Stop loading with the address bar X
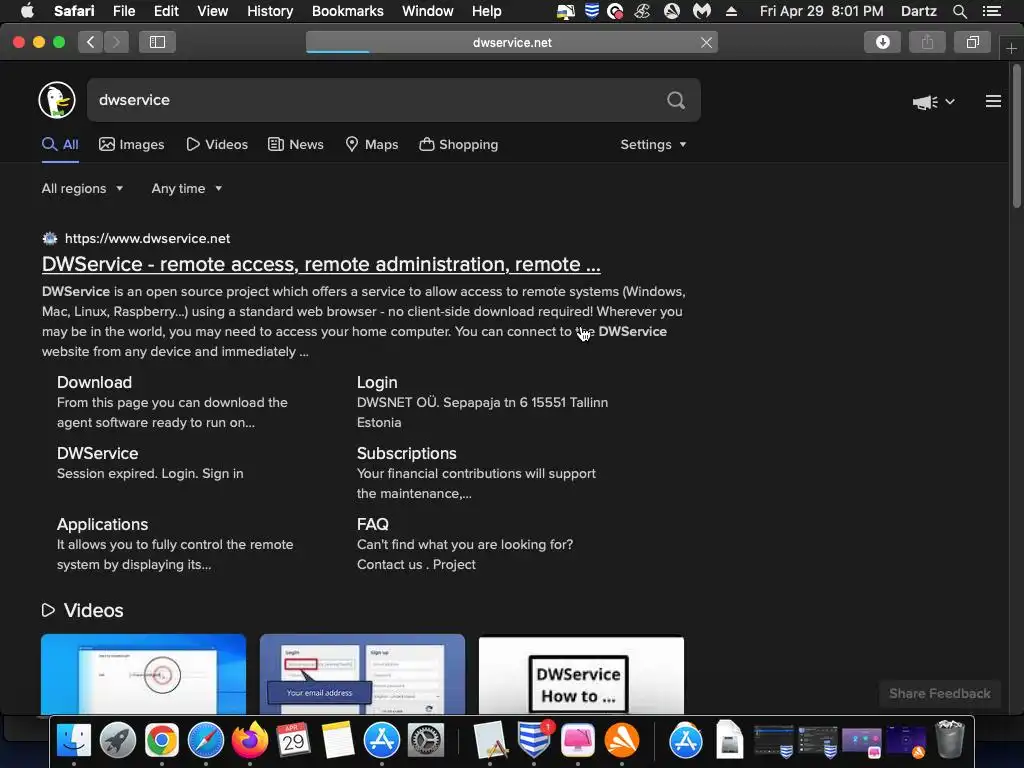Screen dimensions: 1024x768 pos(706,42)
